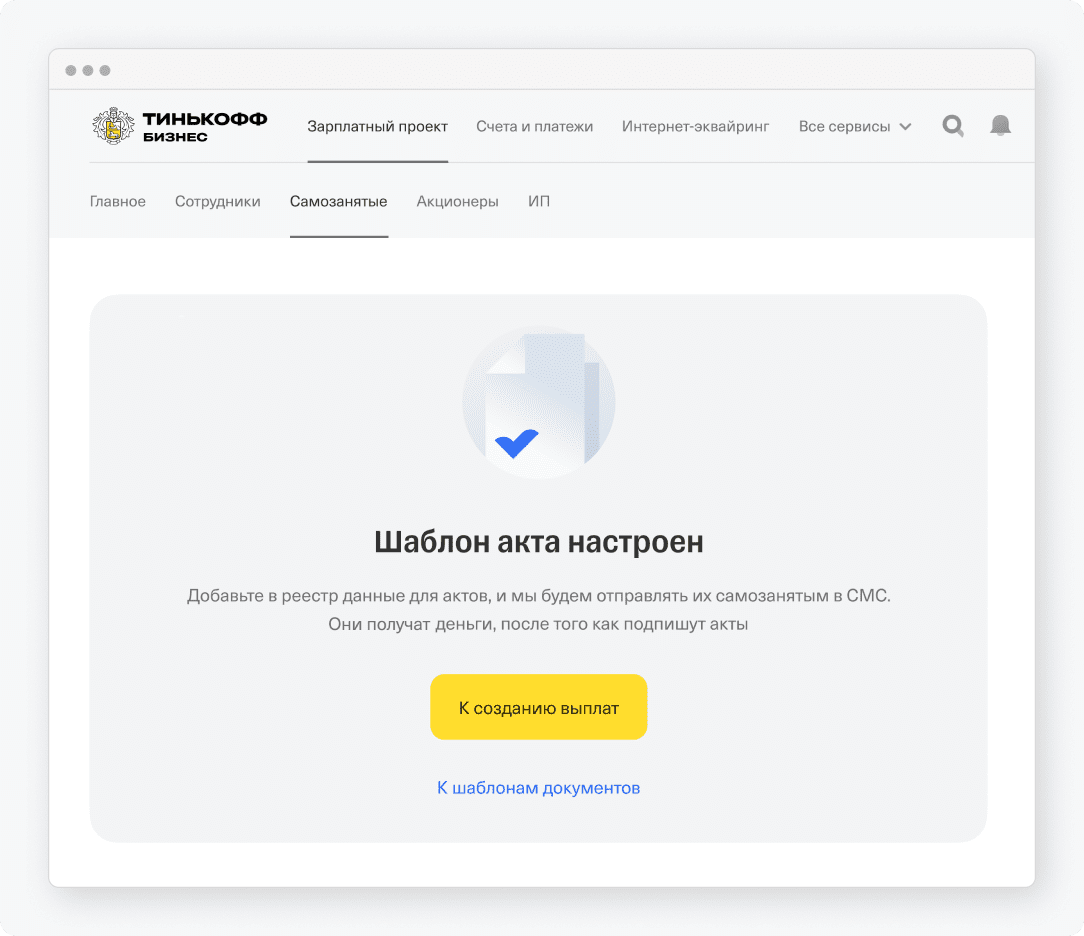Switch to the Сотрудники tab

(x=218, y=201)
